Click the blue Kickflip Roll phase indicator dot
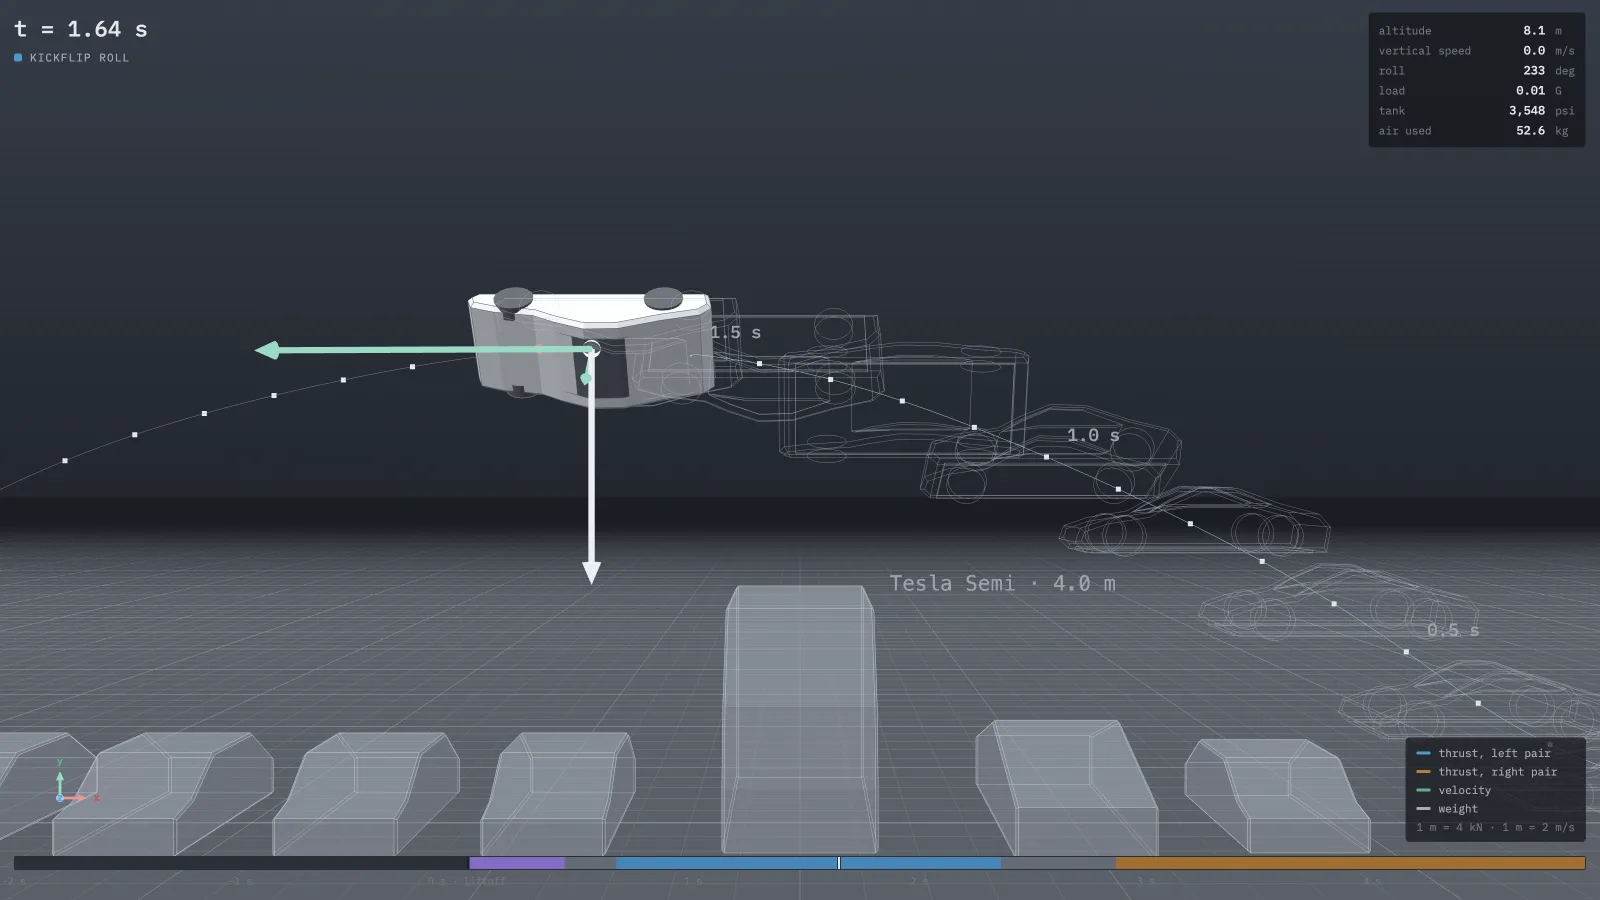Viewport: 1600px width, 900px height. 18,58
